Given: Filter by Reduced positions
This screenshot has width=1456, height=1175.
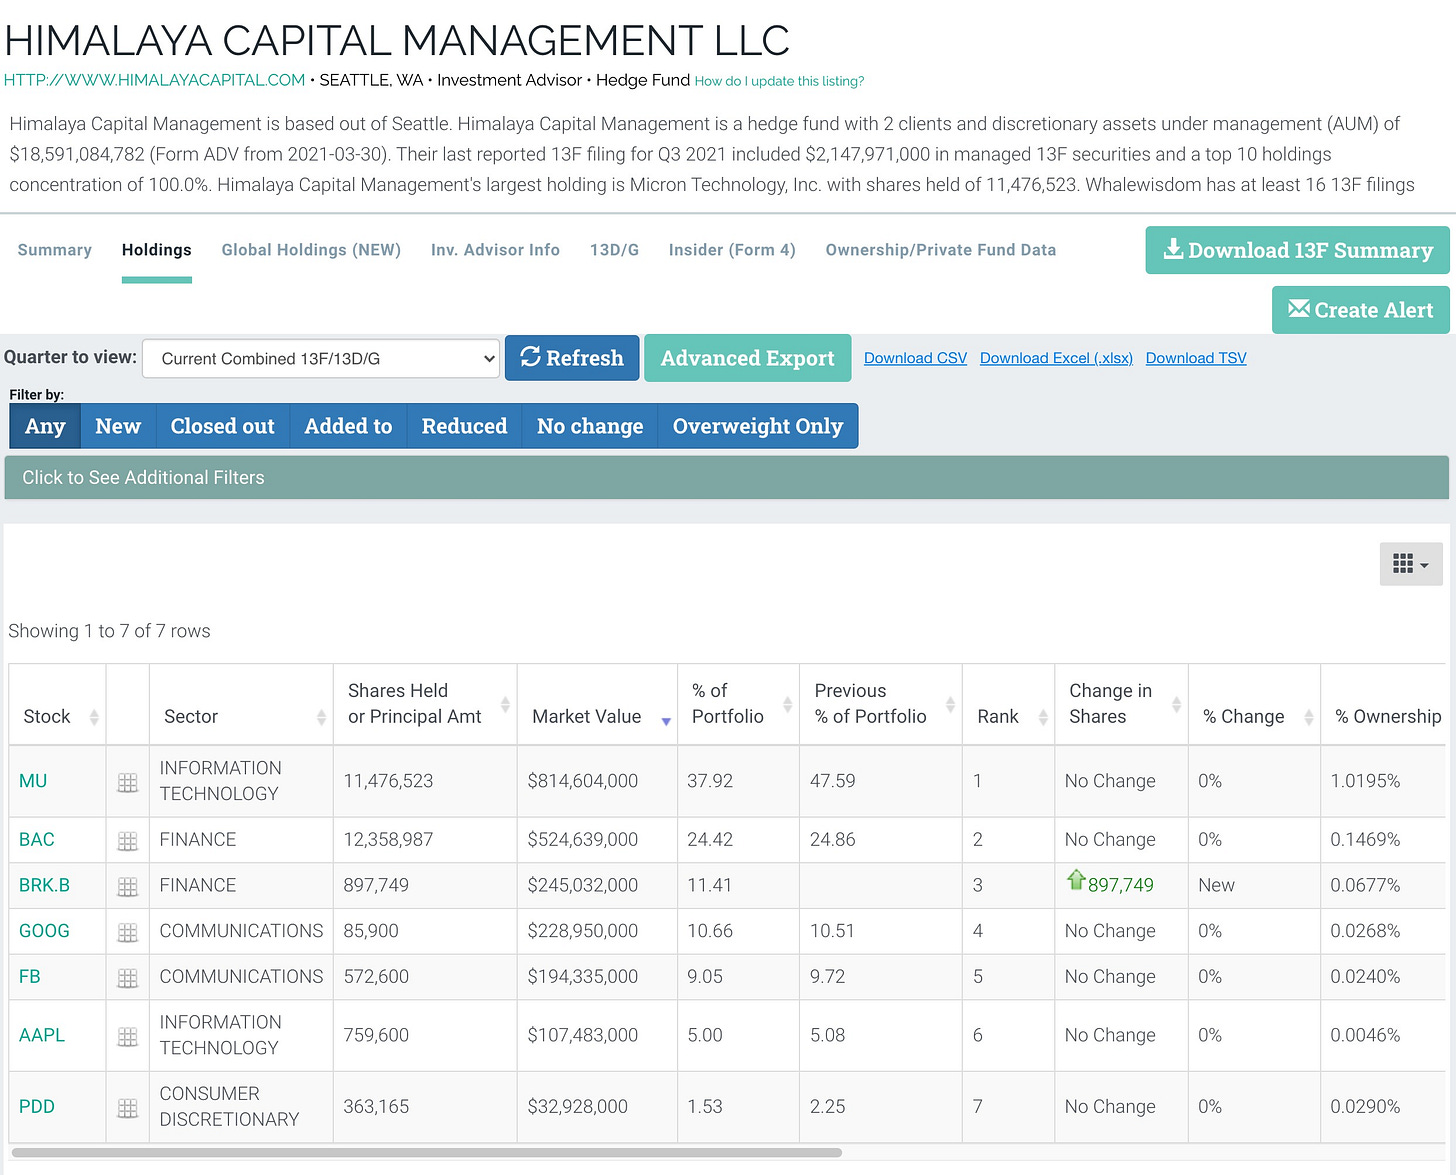Looking at the screenshot, I should pos(464,426).
